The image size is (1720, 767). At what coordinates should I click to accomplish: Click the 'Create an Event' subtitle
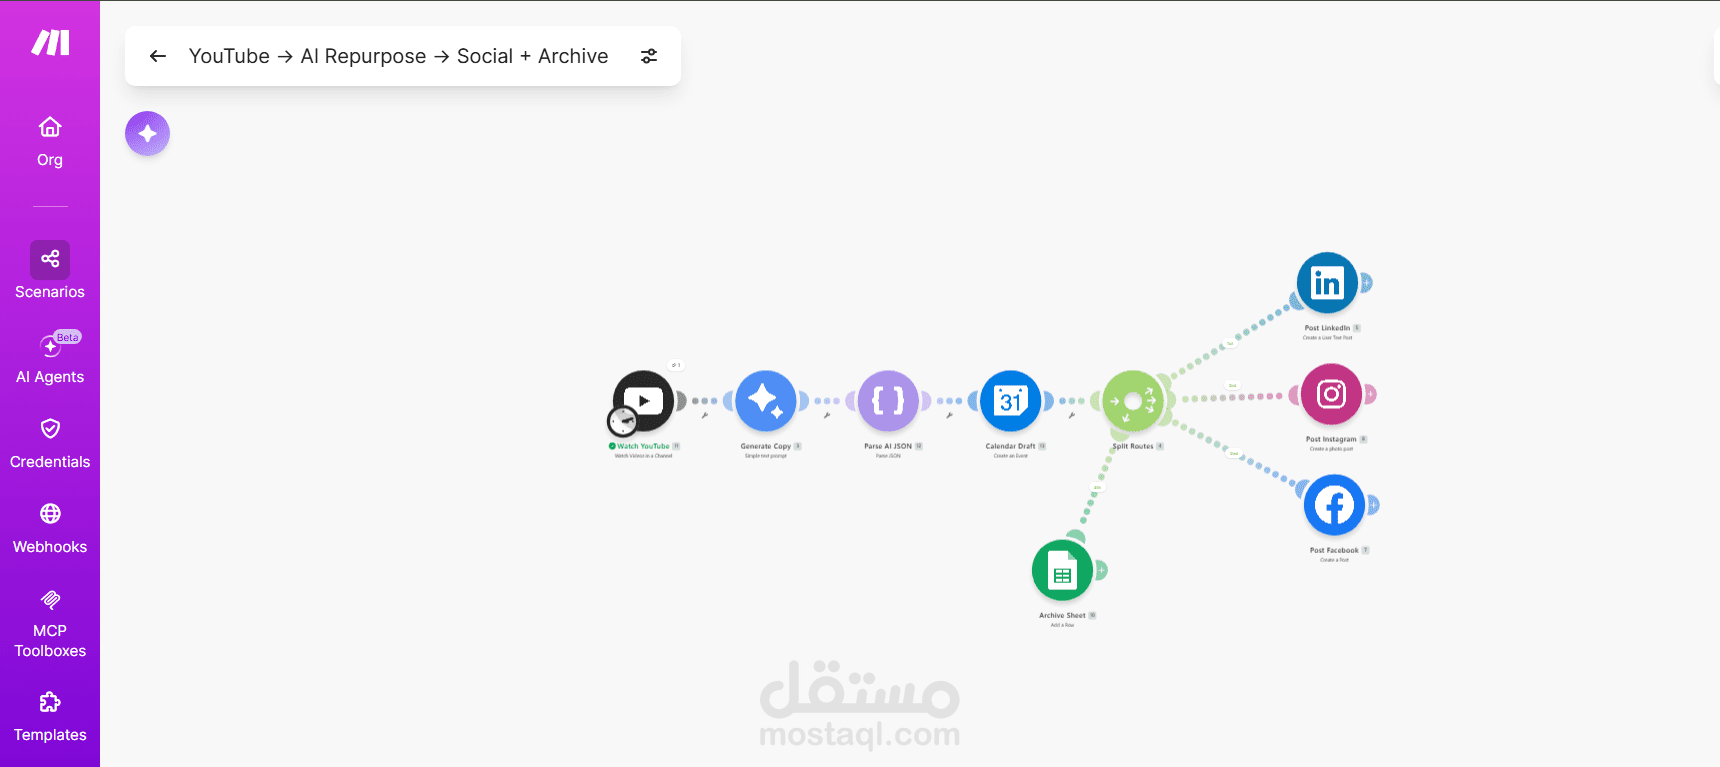point(1011,456)
